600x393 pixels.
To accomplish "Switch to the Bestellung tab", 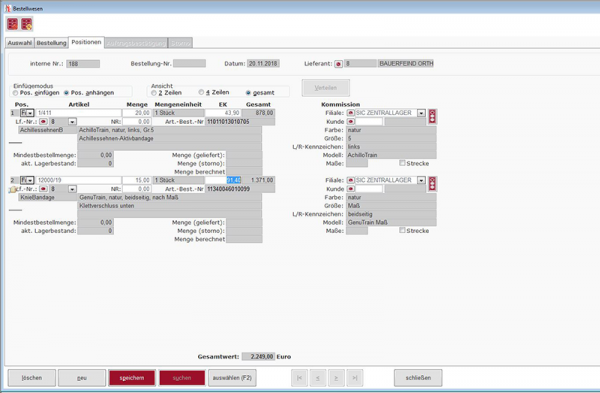I will [x=51, y=43].
